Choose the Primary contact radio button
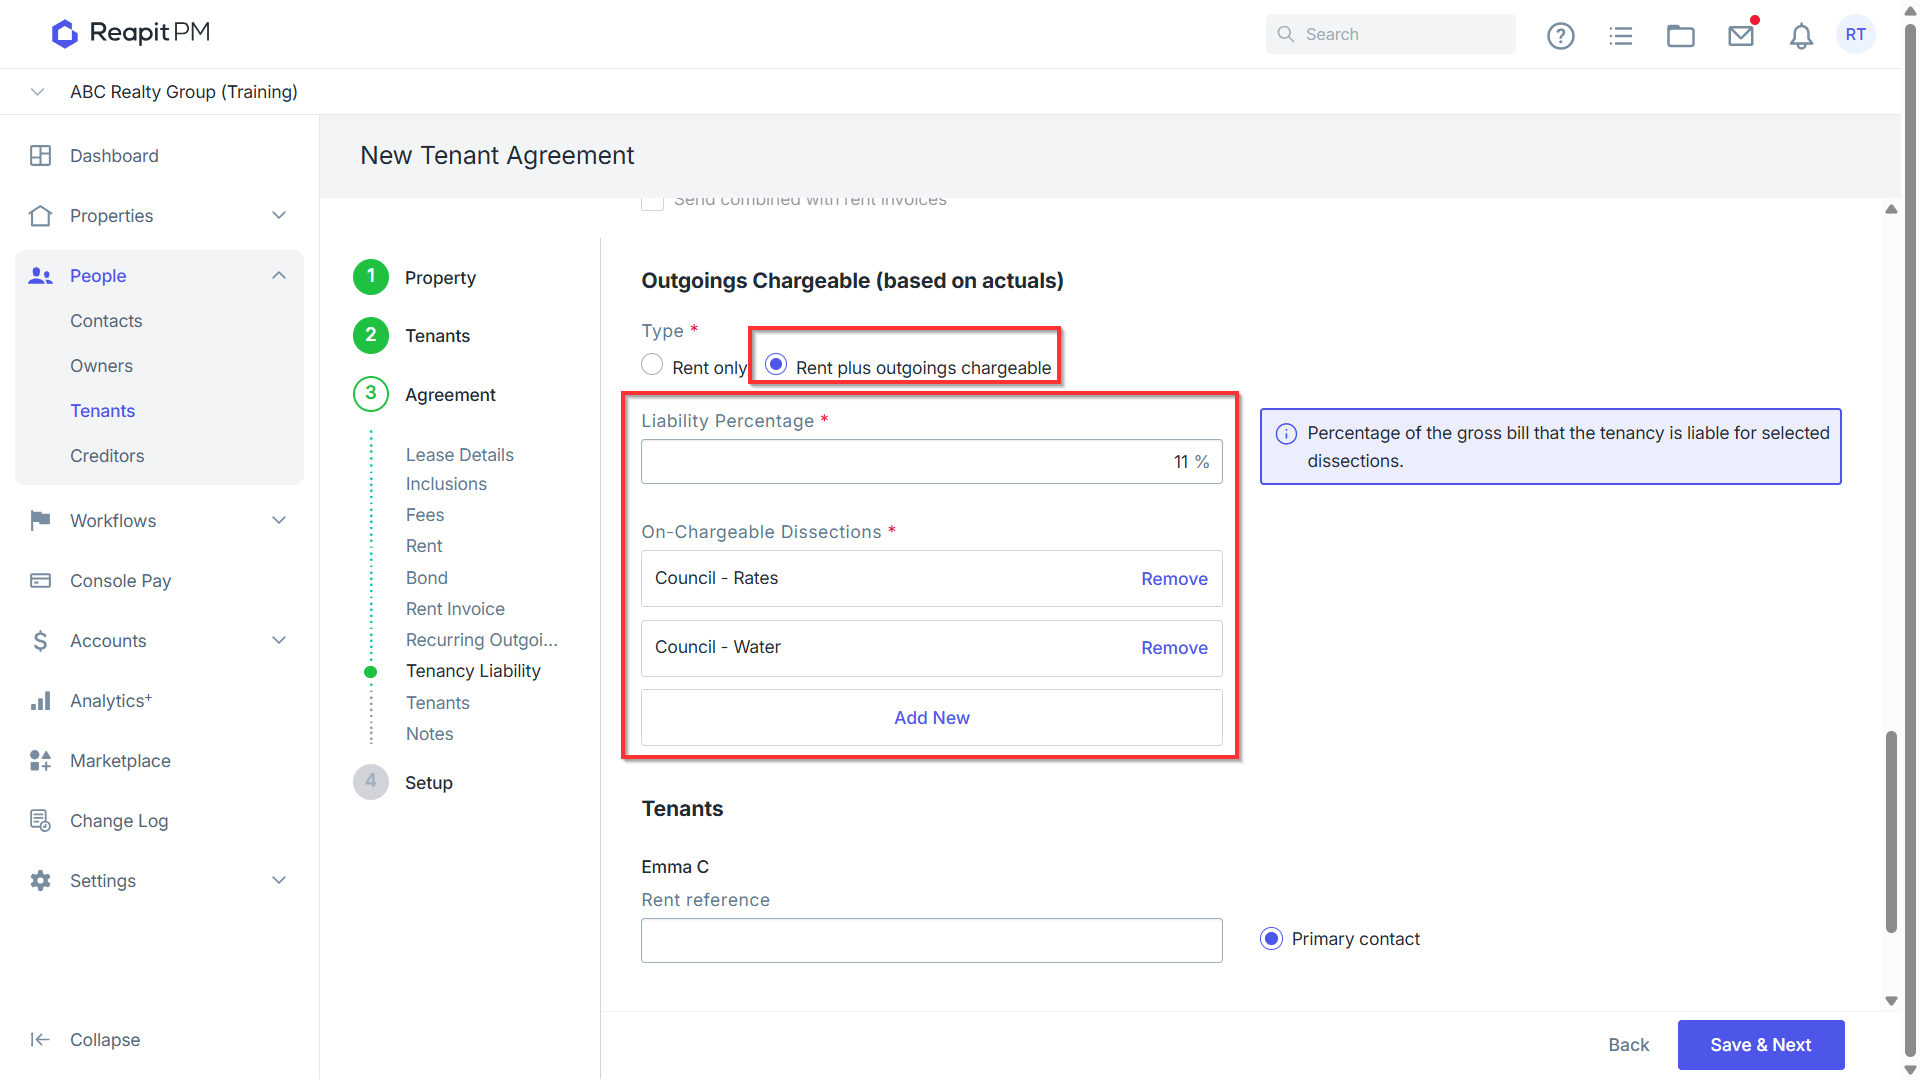 [1271, 939]
